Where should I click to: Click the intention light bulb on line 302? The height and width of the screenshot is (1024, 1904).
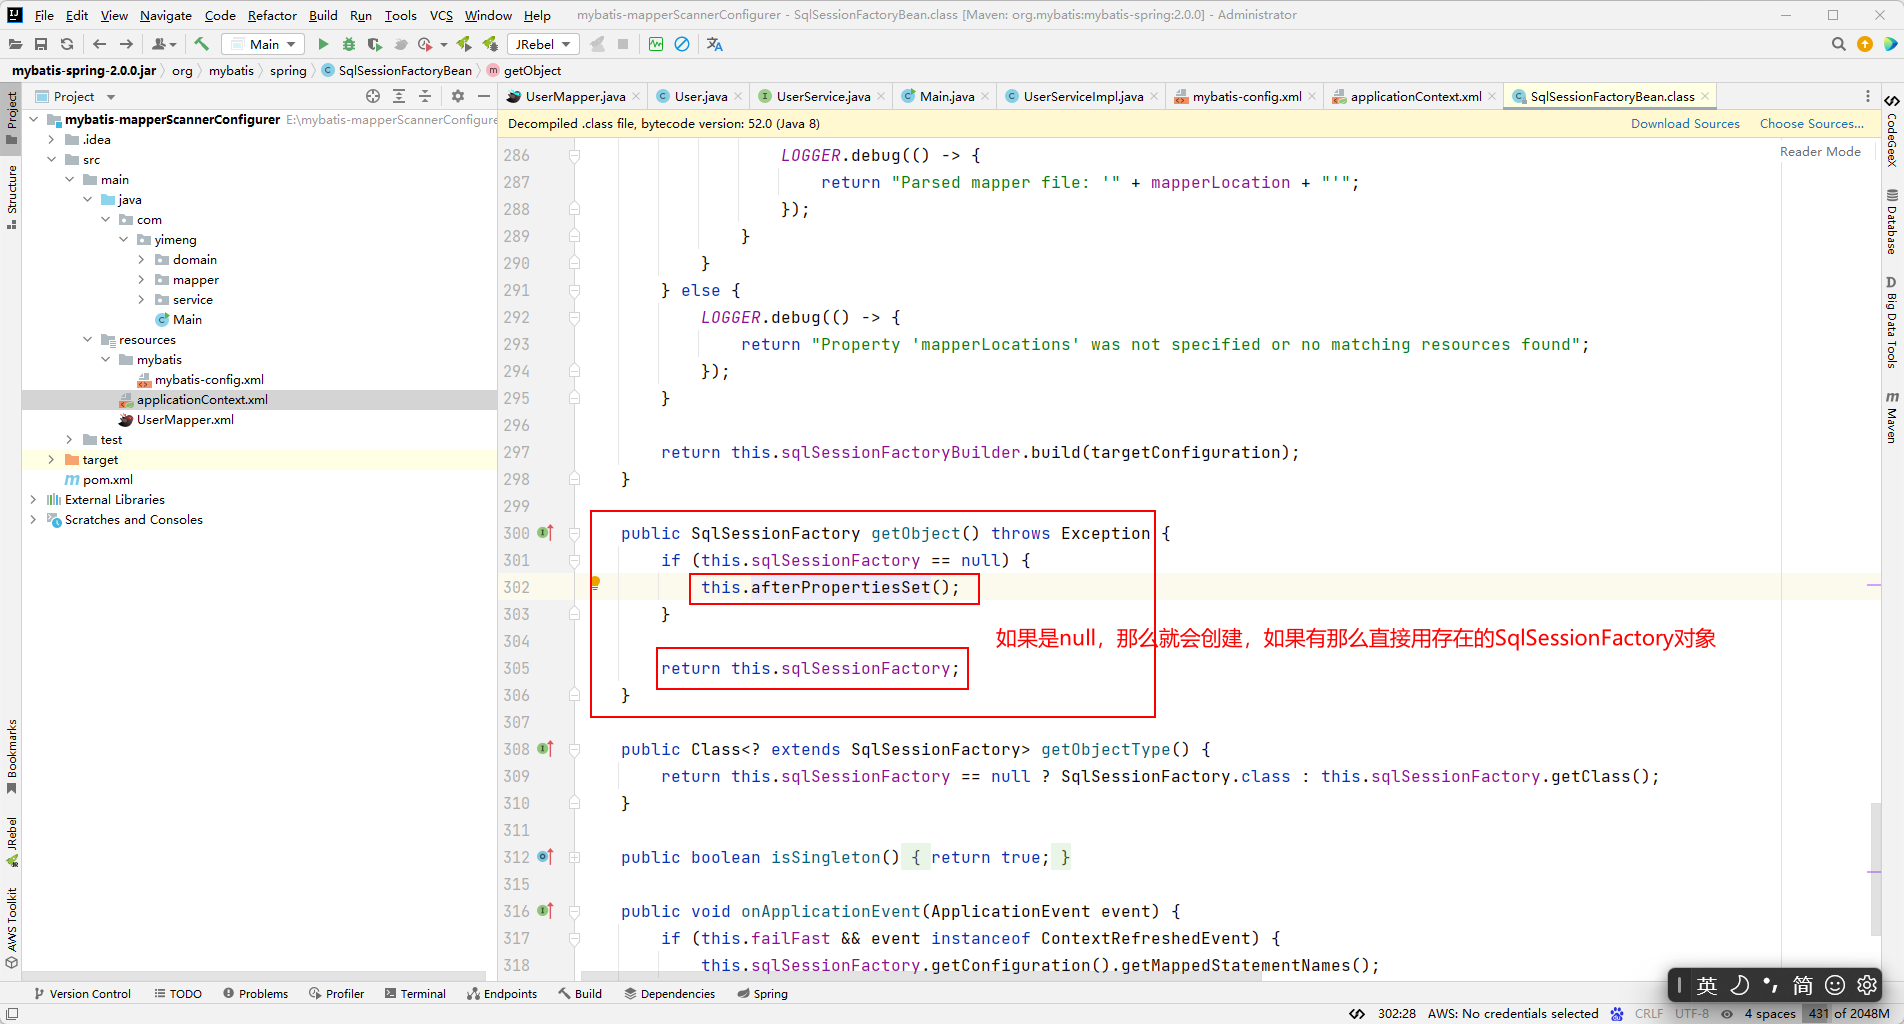click(595, 582)
